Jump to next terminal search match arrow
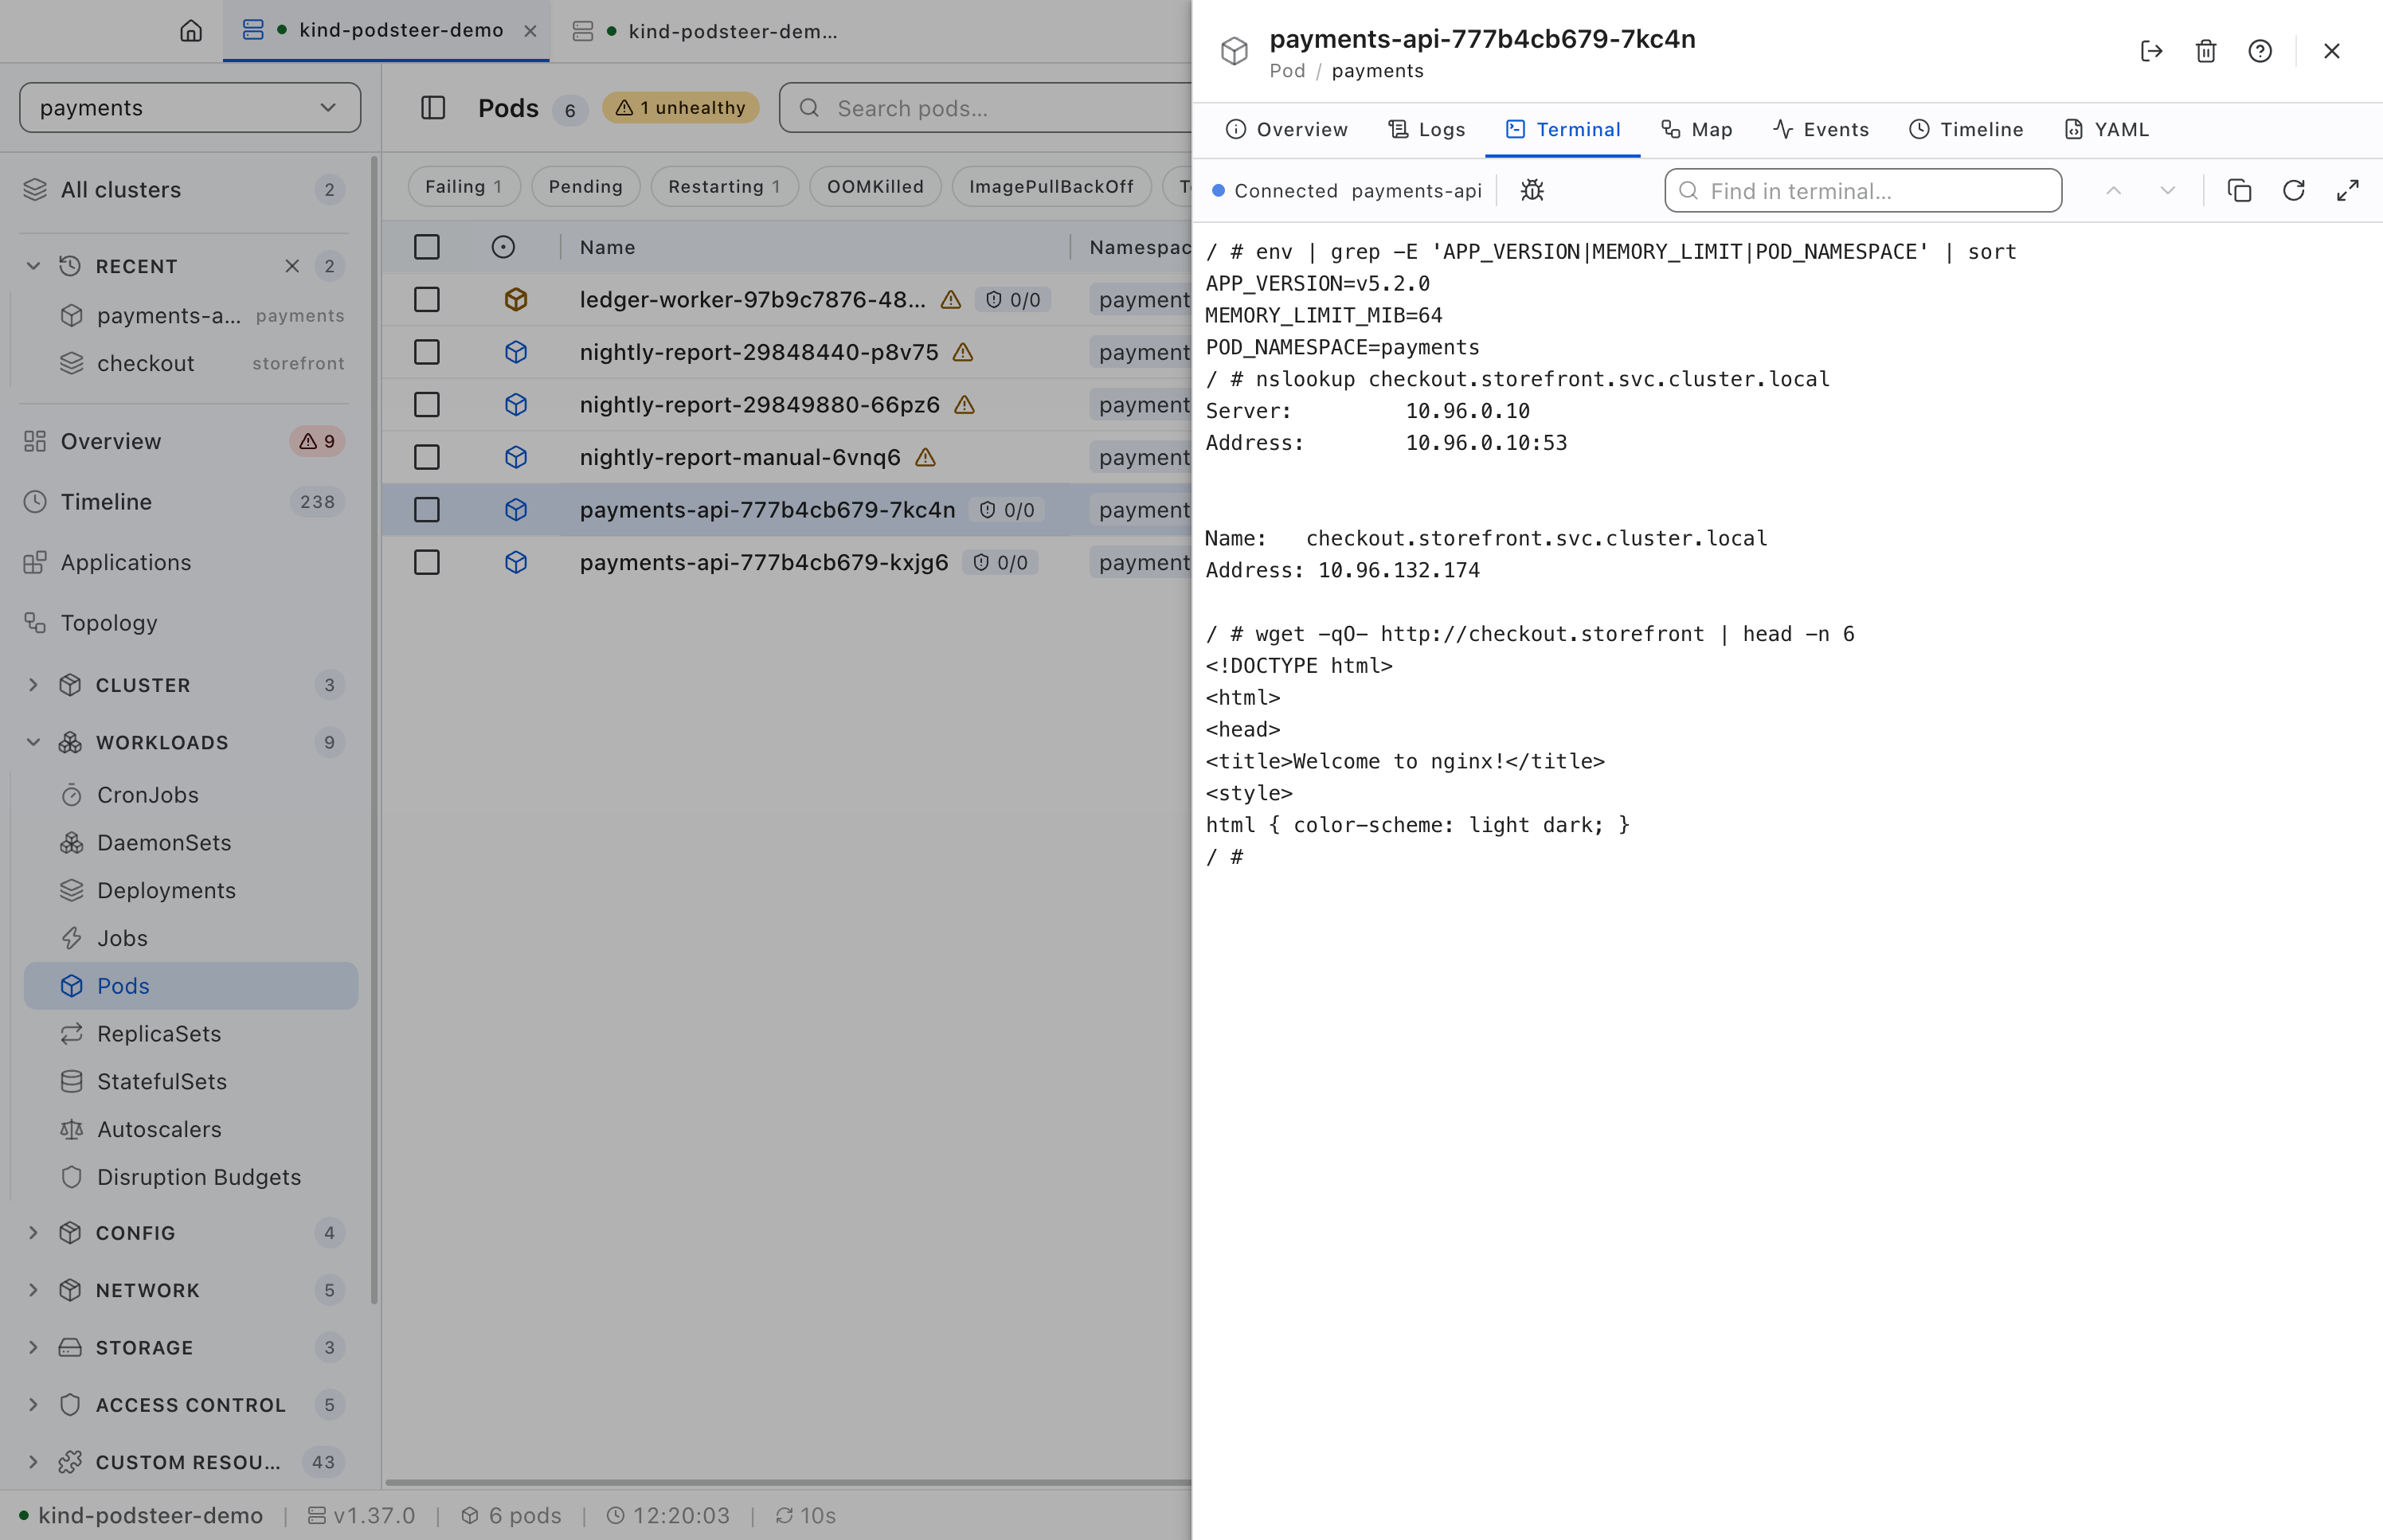 (x=2167, y=190)
